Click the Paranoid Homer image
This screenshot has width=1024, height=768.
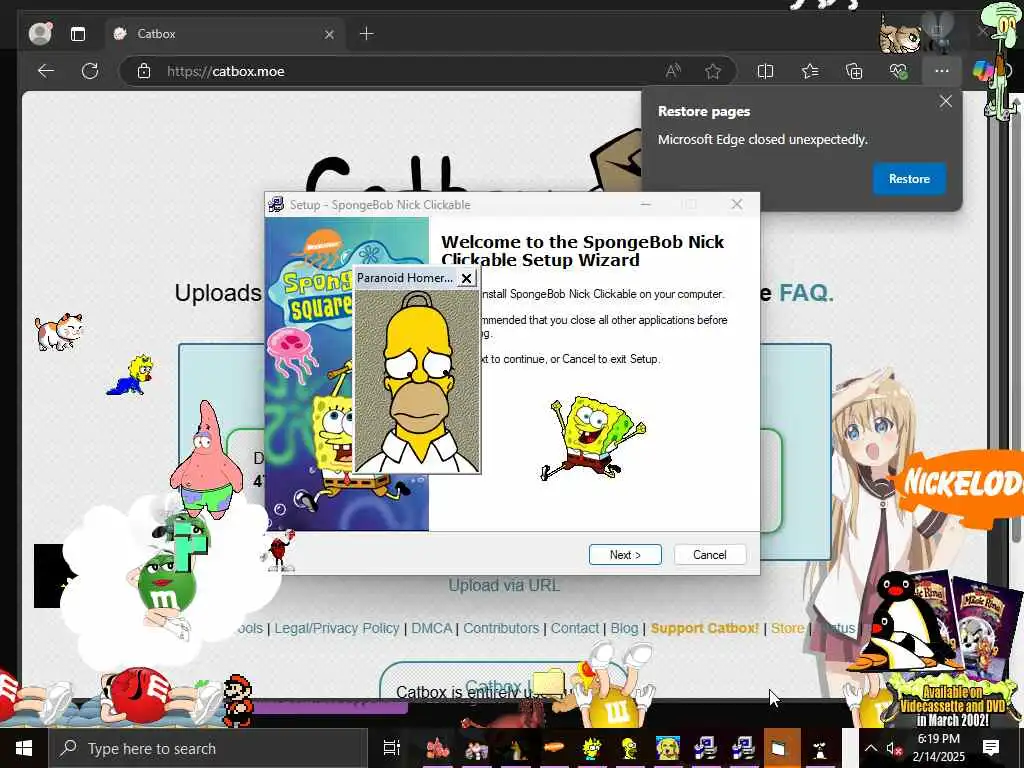[x=417, y=381]
